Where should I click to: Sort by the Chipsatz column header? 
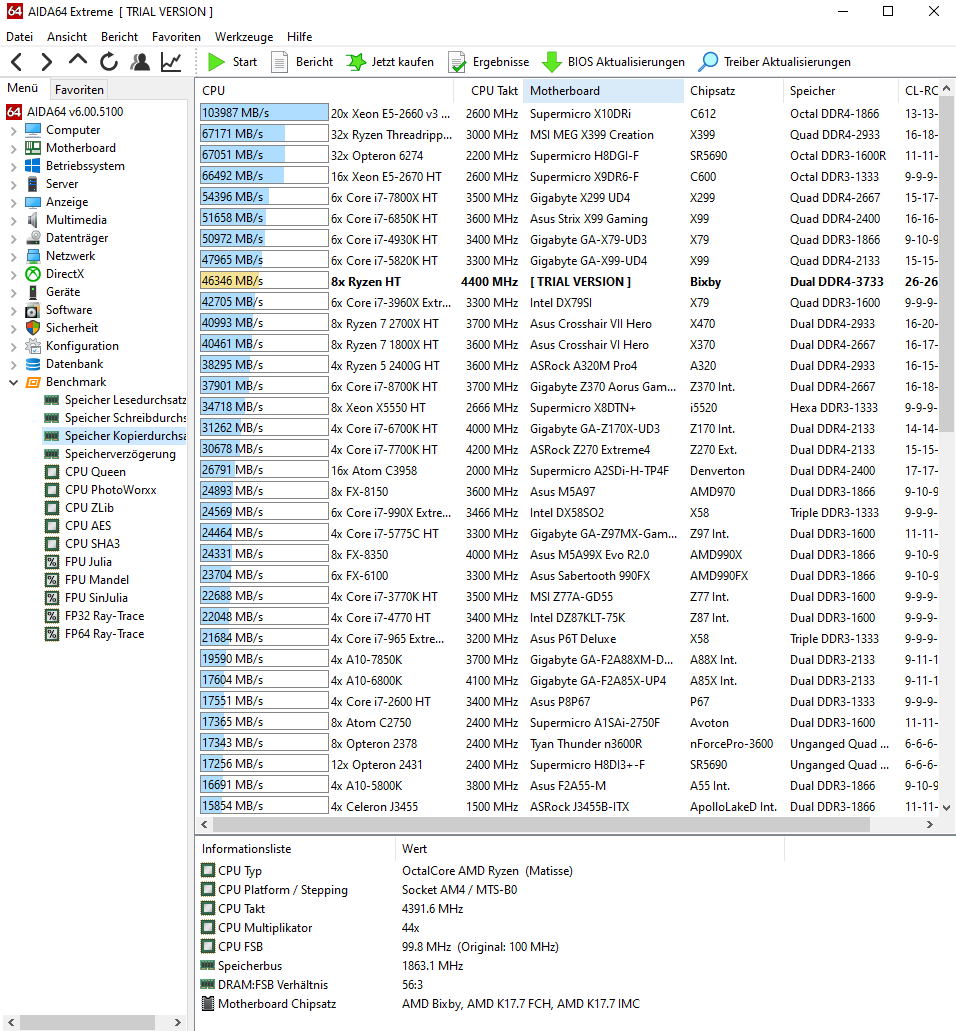pos(733,91)
